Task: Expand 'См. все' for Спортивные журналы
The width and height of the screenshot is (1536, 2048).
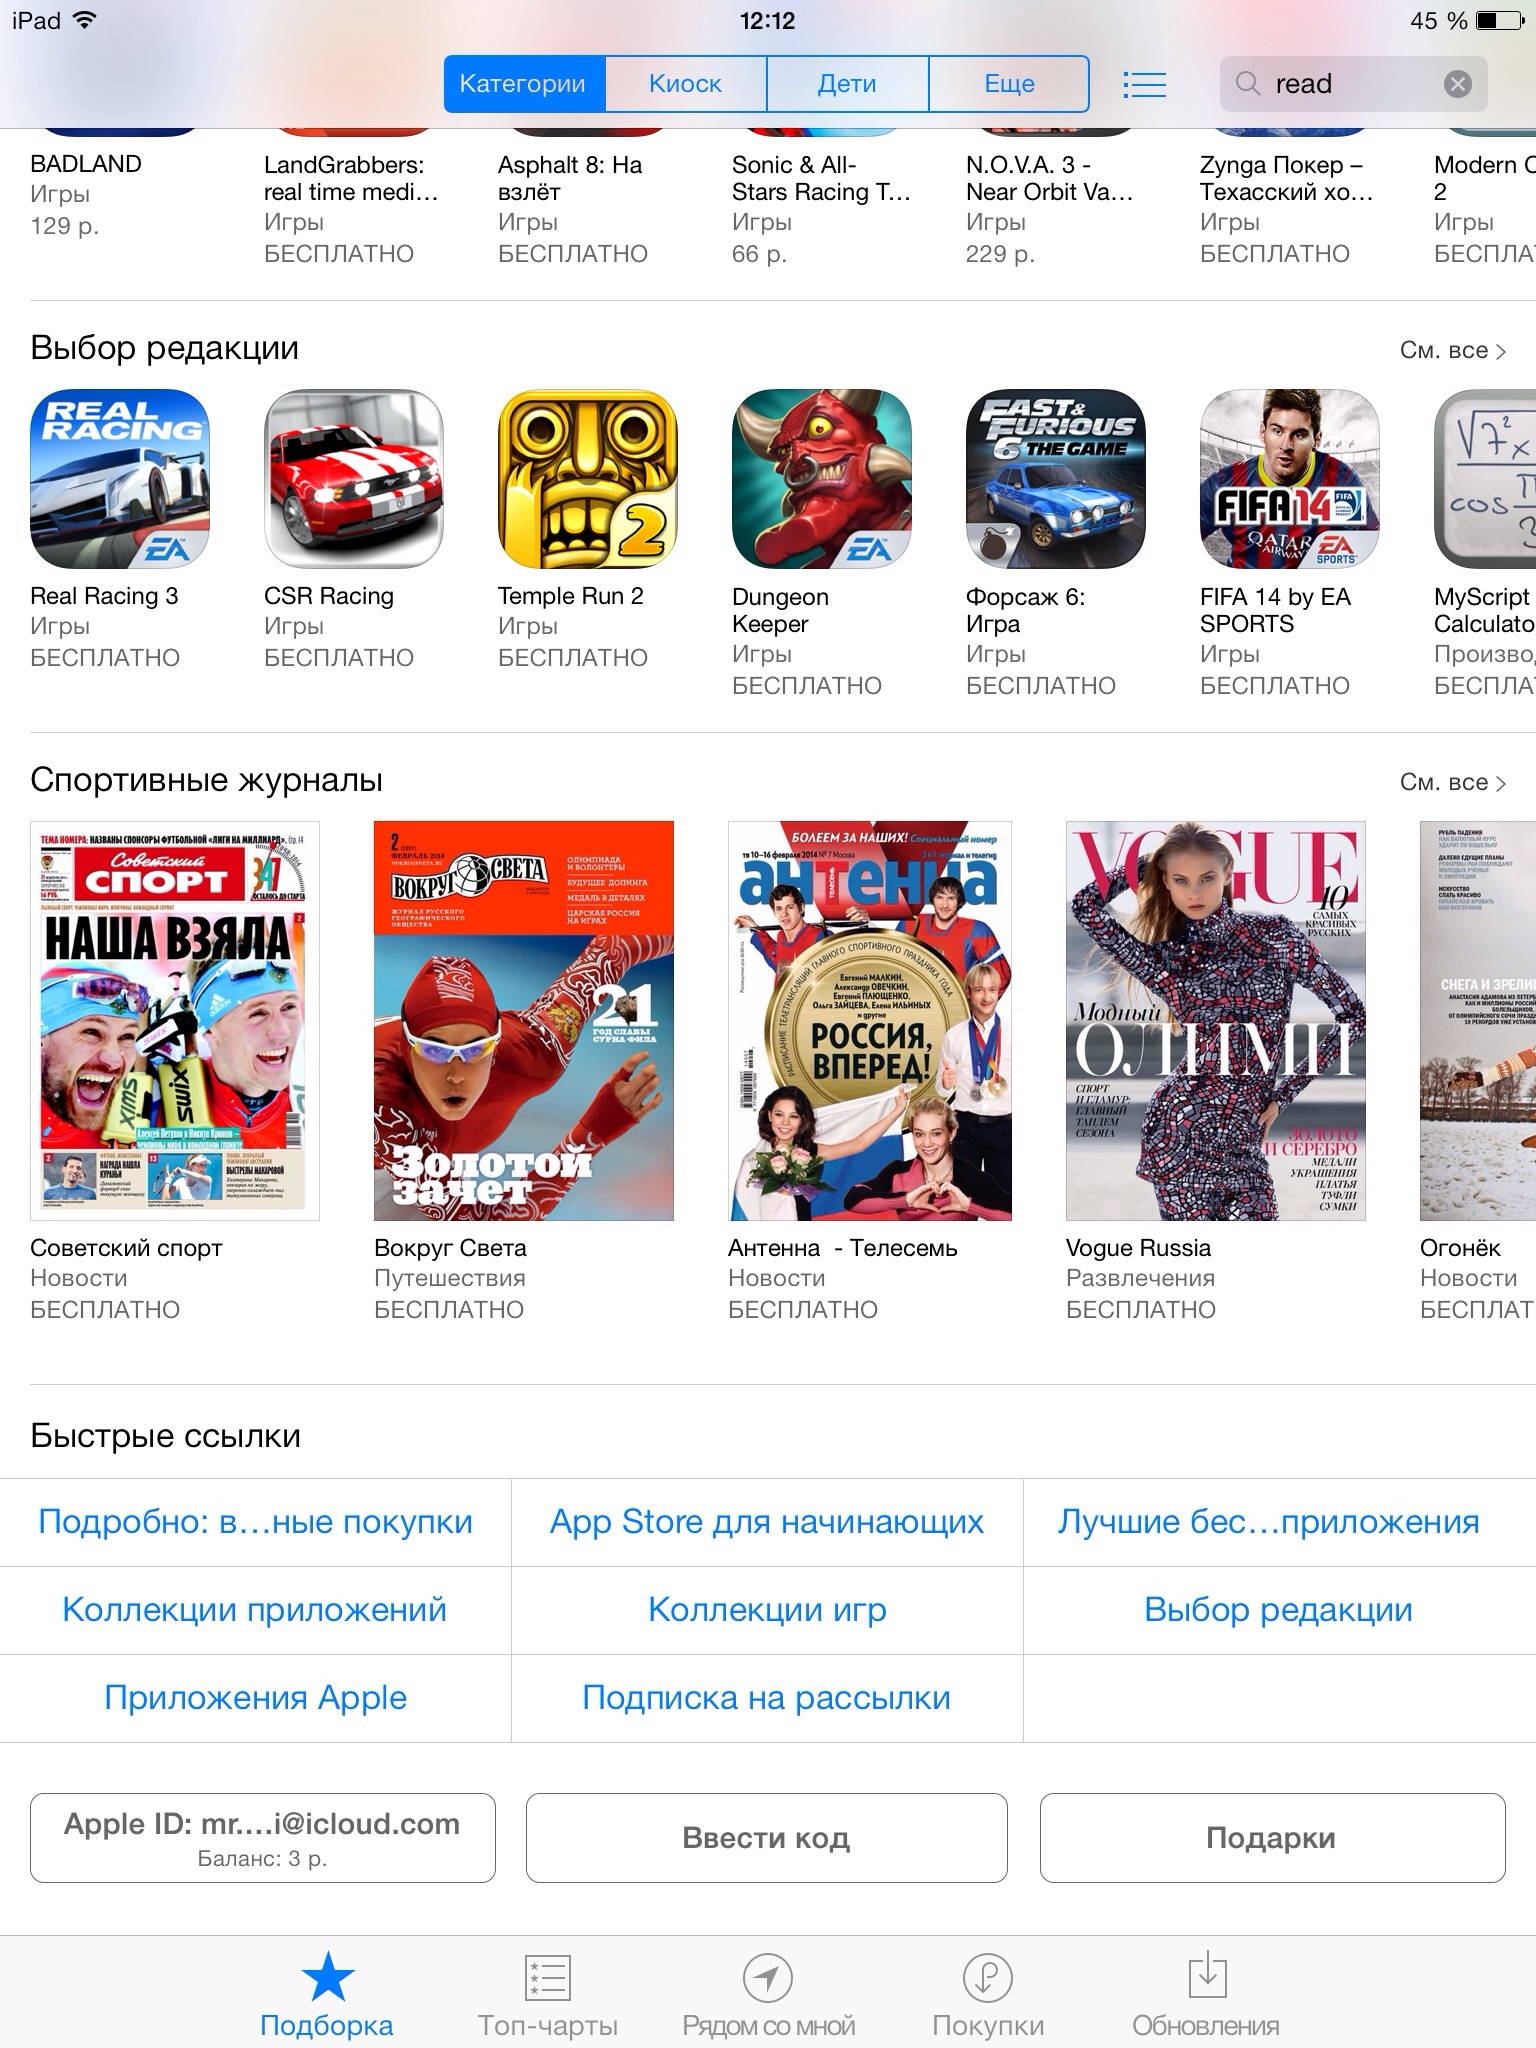Action: tap(1452, 782)
